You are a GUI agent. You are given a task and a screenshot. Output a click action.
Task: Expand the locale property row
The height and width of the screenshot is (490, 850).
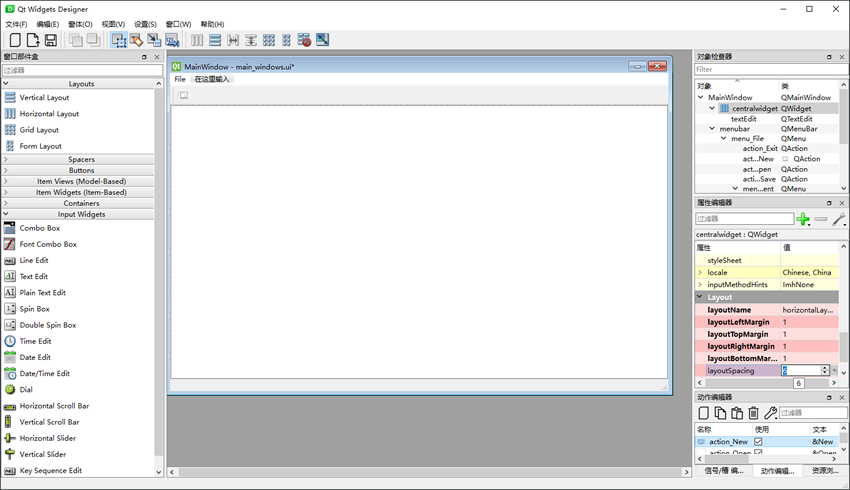pyautogui.click(x=700, y=273)
